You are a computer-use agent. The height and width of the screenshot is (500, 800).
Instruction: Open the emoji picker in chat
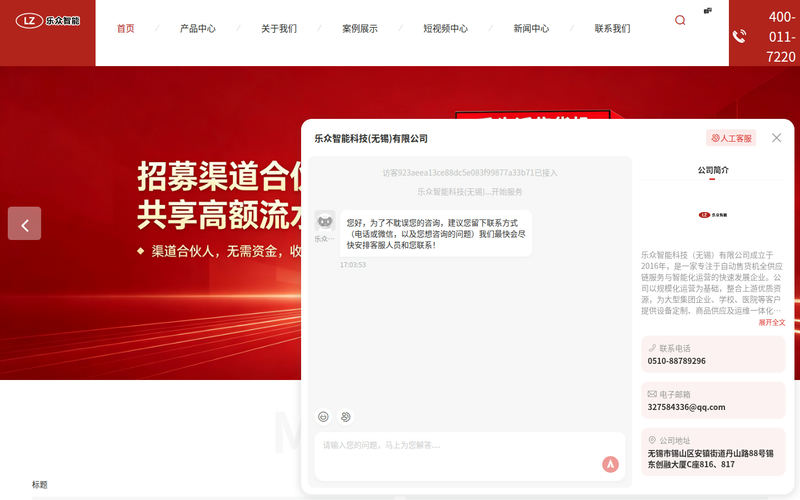tap(323, 417)
